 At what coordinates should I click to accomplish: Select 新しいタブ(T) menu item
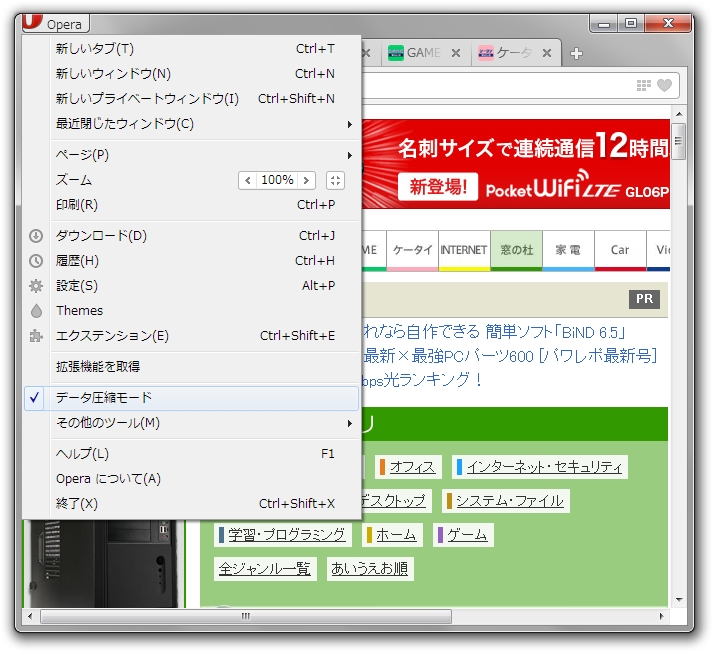(191, 49)
